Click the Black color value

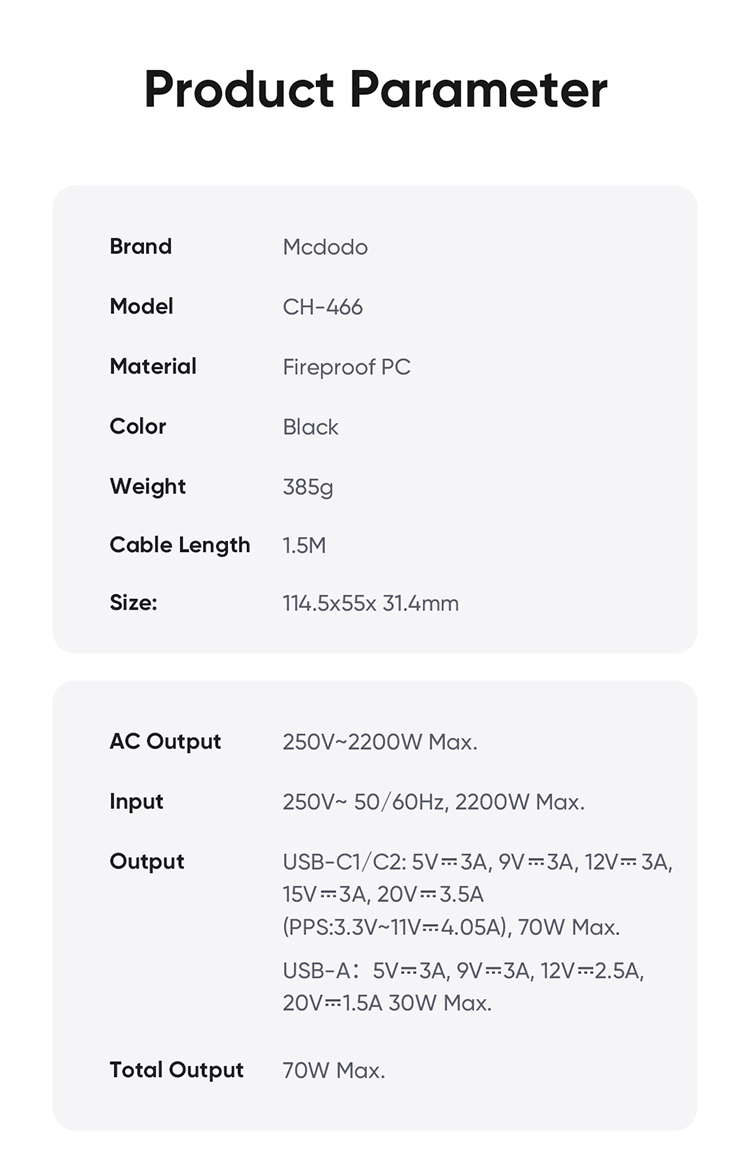pos(310,427)
